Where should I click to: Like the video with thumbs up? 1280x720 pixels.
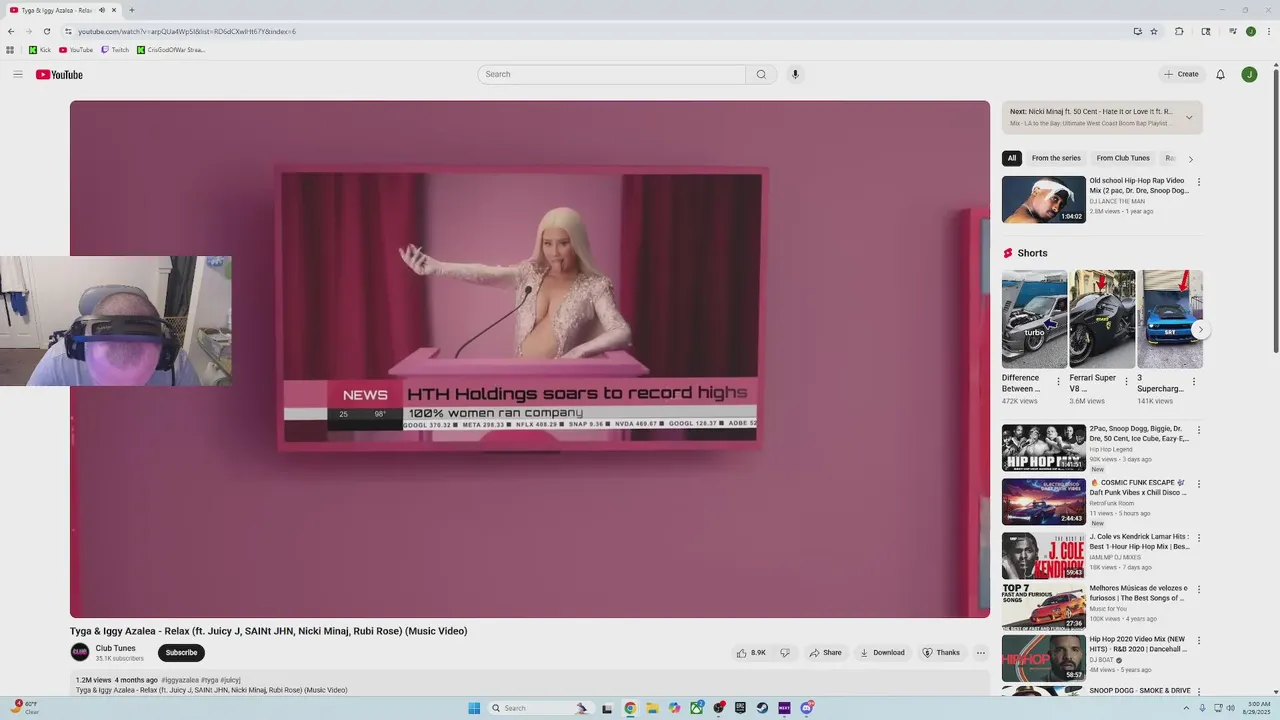(x=751, y=653)
